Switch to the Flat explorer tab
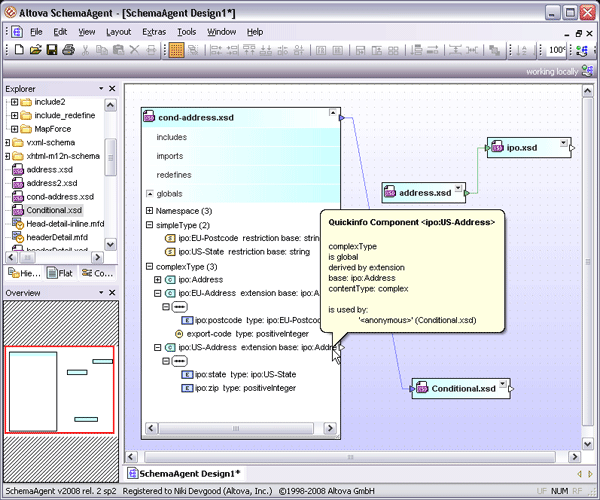600x500 pixels. click(59, 273)
